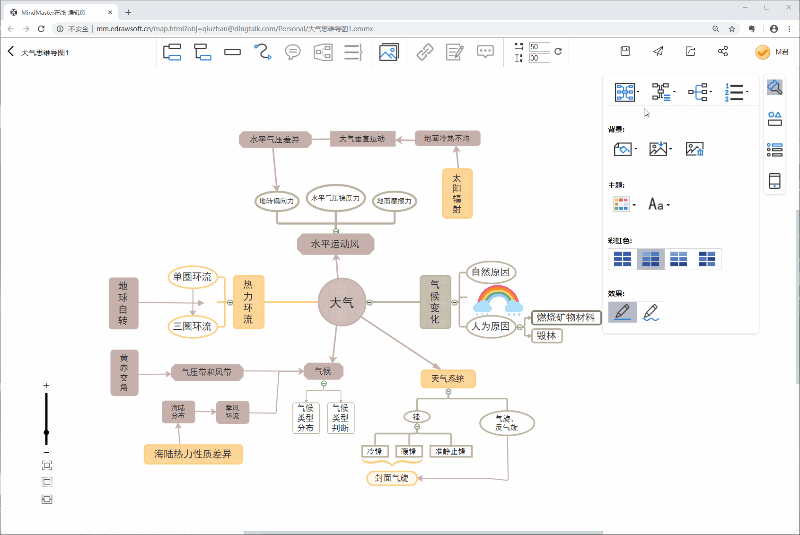This screenshot has height=535, width=800.
Task: Select the straight-line effect pen option
Action: pos(622,313)
